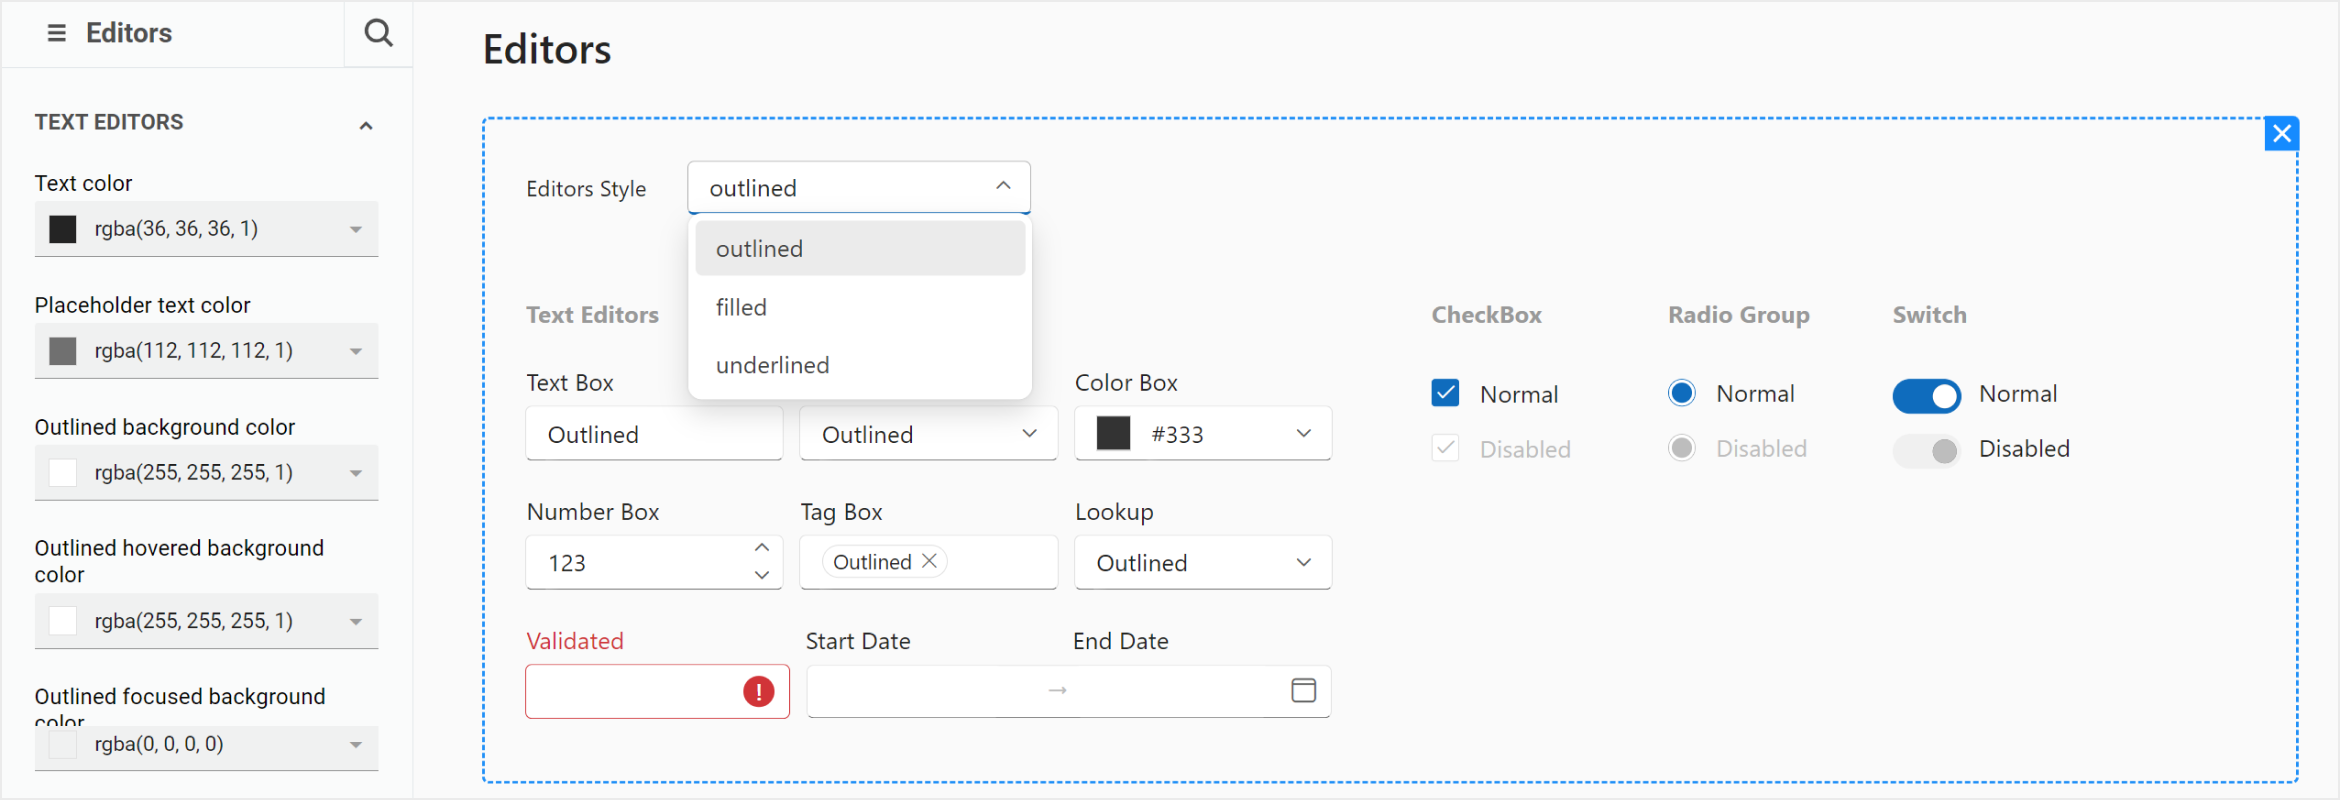This screenshot has height=800, width=2340.
Task: Click the black Text color swatch
Action: tap(63, 229)
